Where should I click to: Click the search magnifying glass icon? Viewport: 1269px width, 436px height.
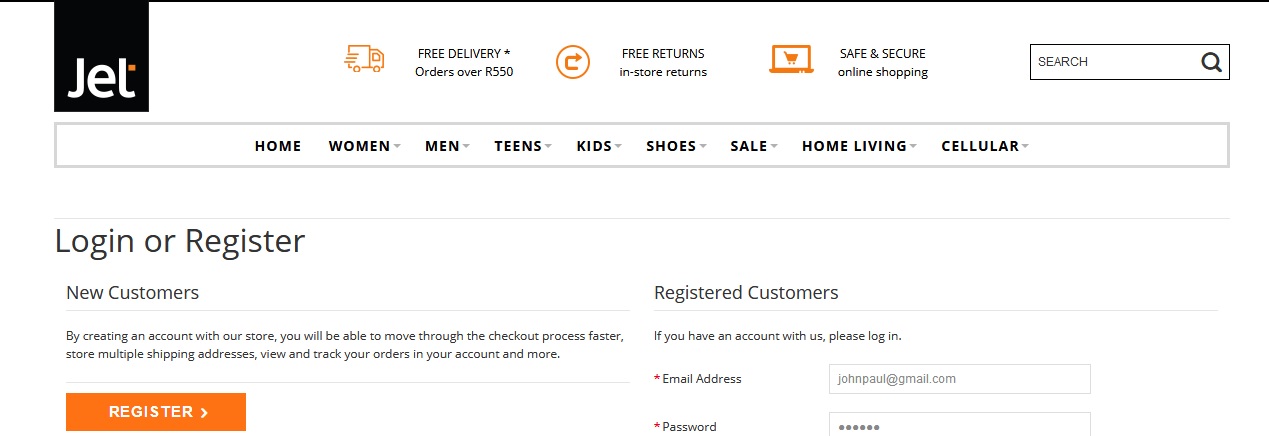tap(1211, 62)
